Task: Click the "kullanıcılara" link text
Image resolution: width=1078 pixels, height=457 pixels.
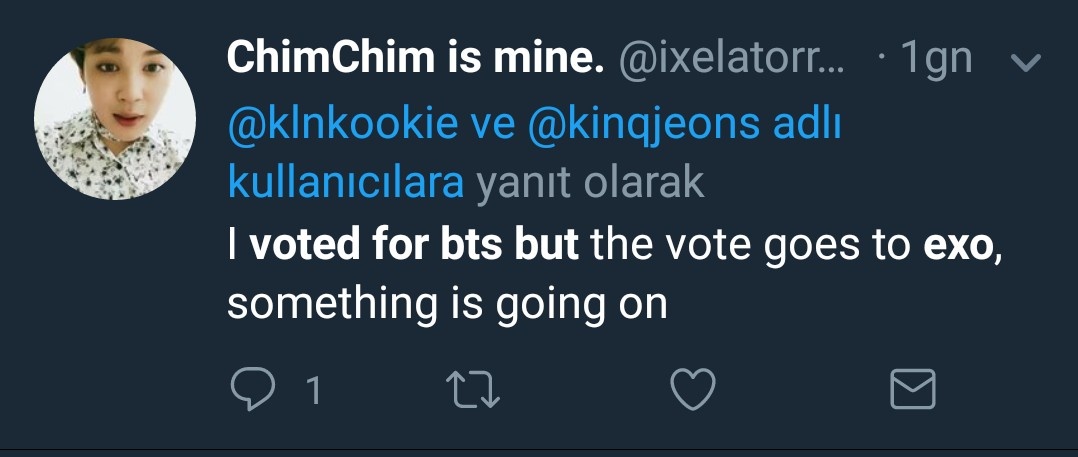Action: [346, 183]
